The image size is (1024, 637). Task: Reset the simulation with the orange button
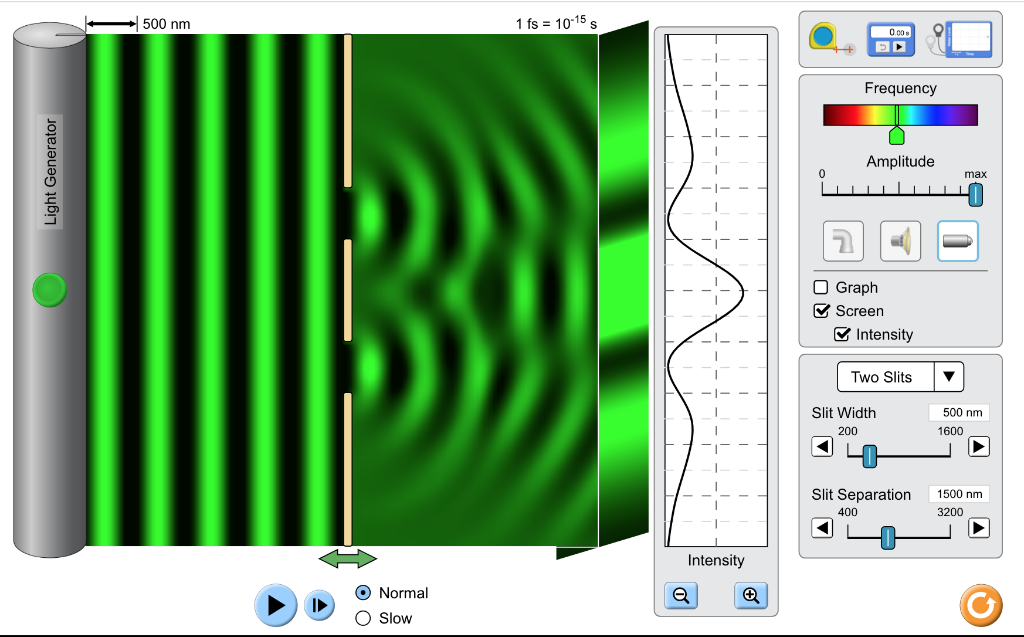coord(980,605)
